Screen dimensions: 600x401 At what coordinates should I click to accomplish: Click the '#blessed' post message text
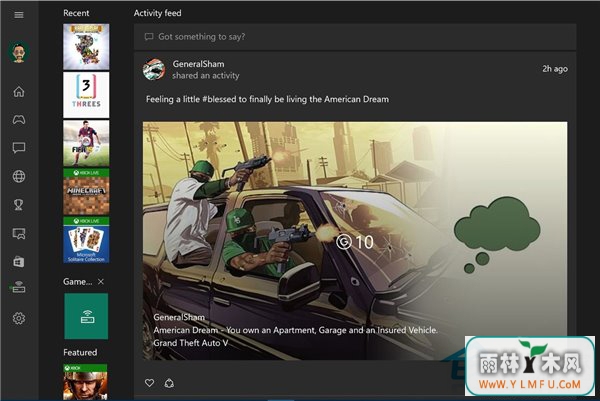(267, 99)
